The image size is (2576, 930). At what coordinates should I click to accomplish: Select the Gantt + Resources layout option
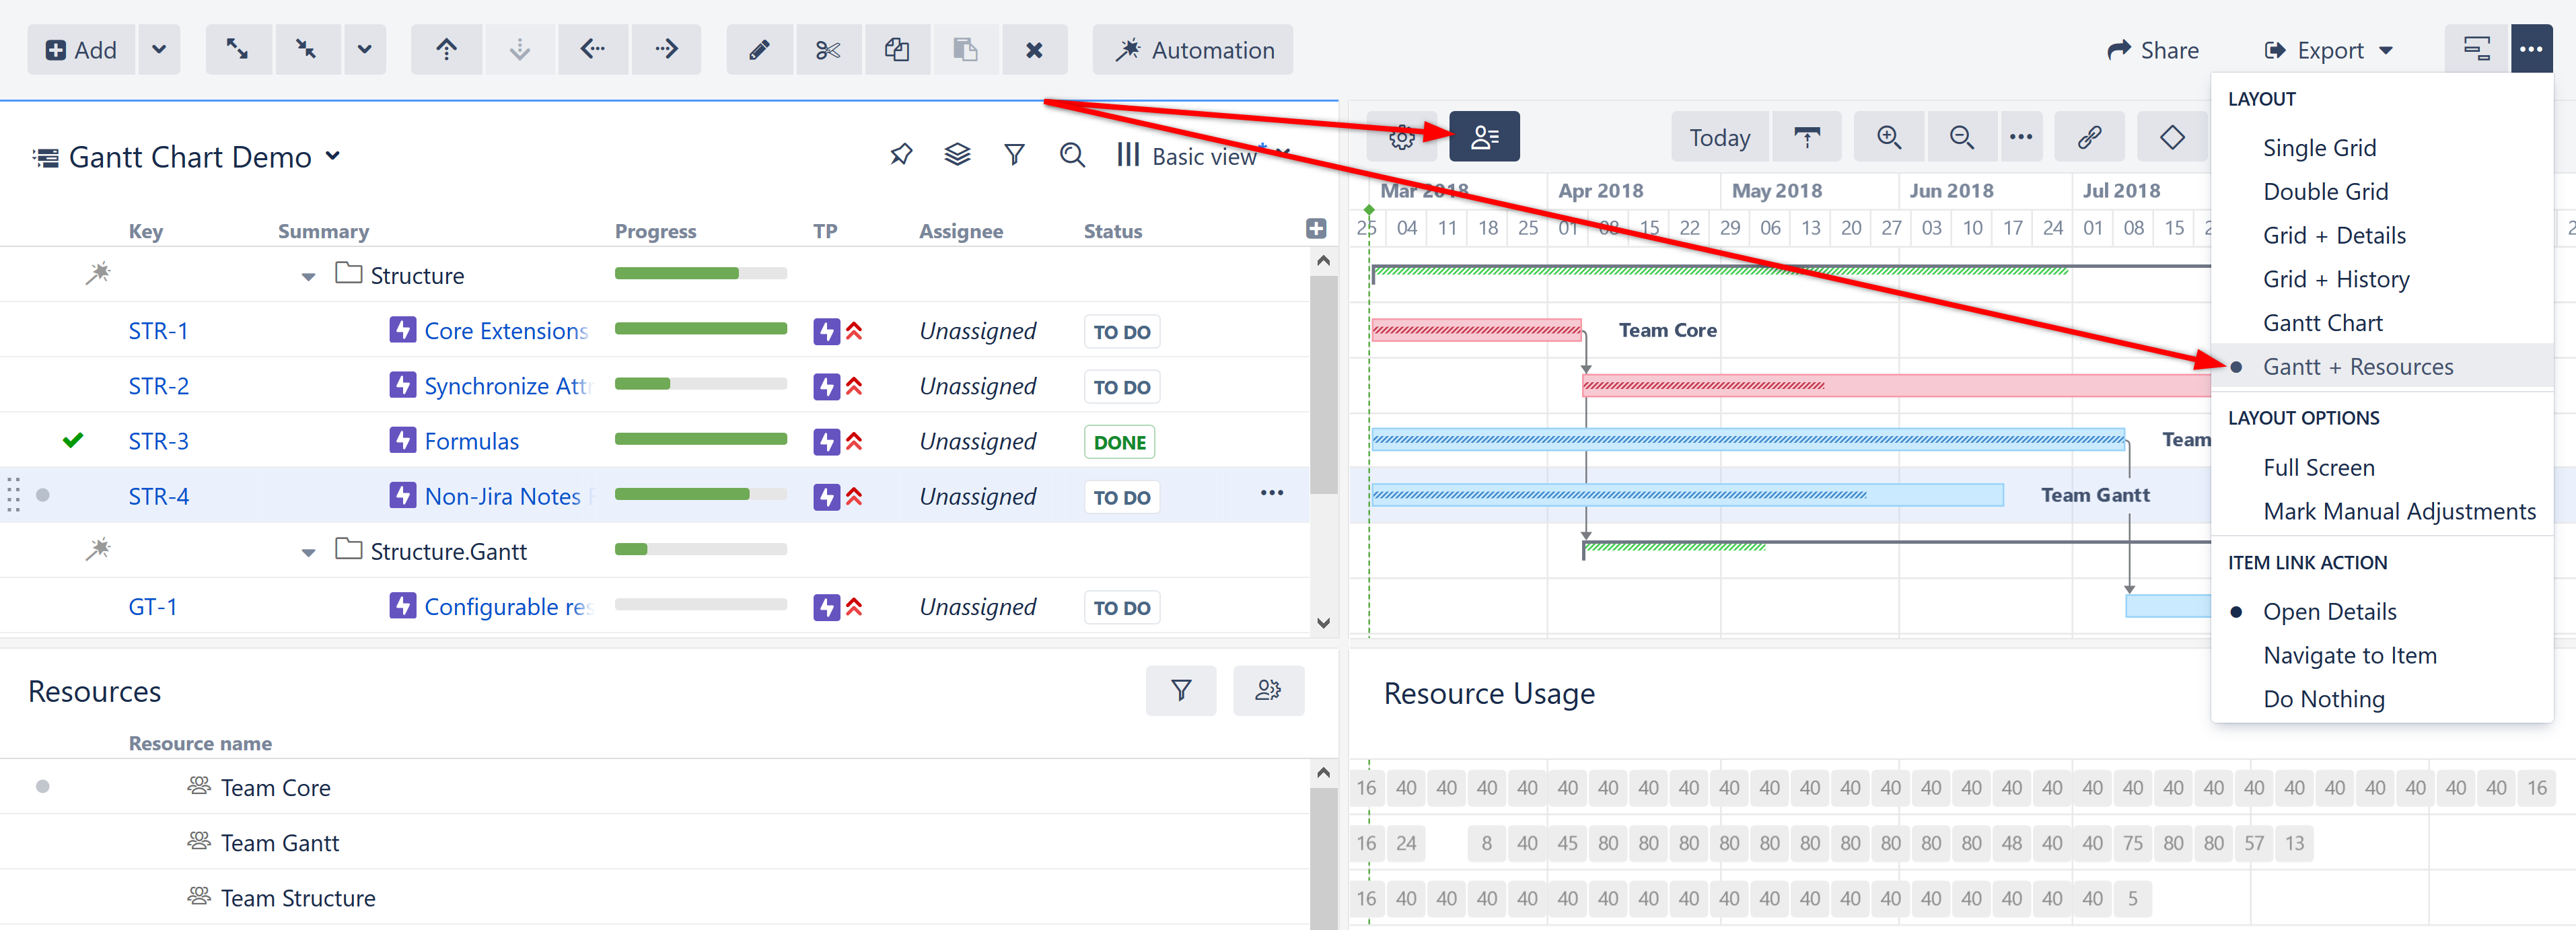[2357, 367]
